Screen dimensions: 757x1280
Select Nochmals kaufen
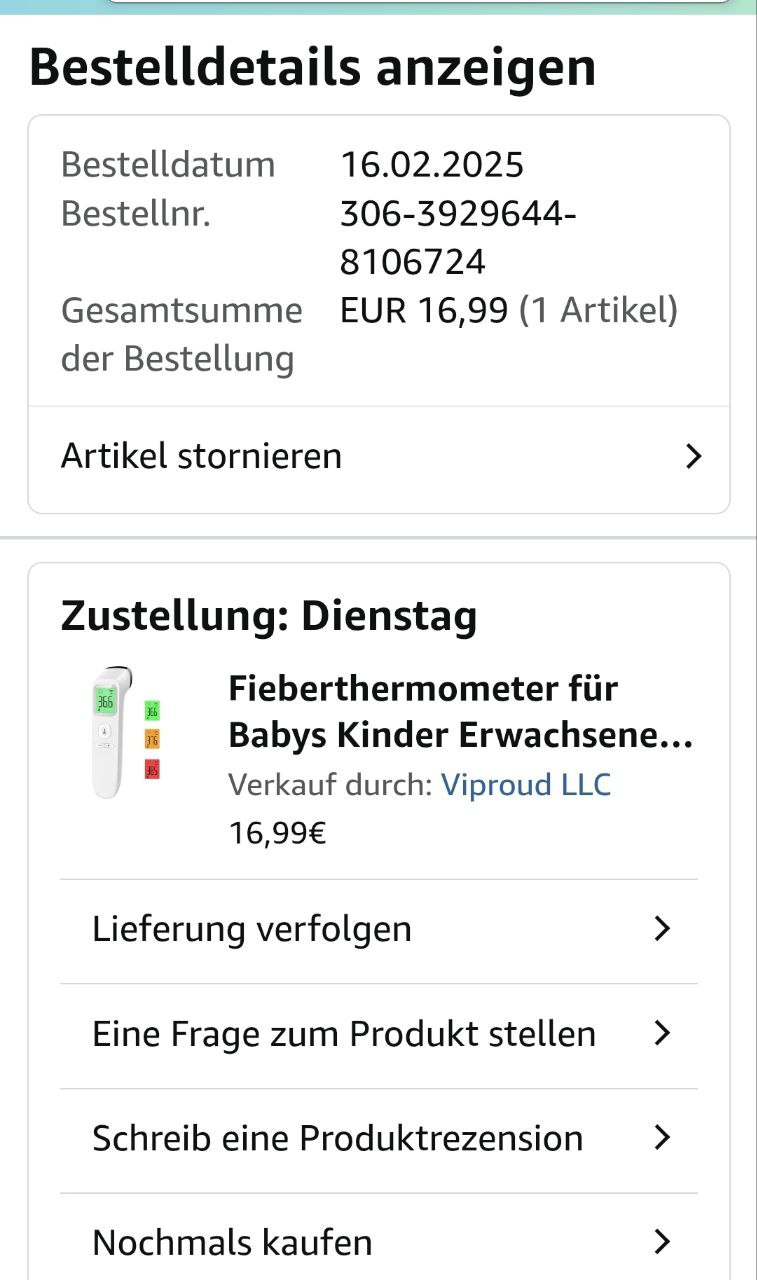232,1242
